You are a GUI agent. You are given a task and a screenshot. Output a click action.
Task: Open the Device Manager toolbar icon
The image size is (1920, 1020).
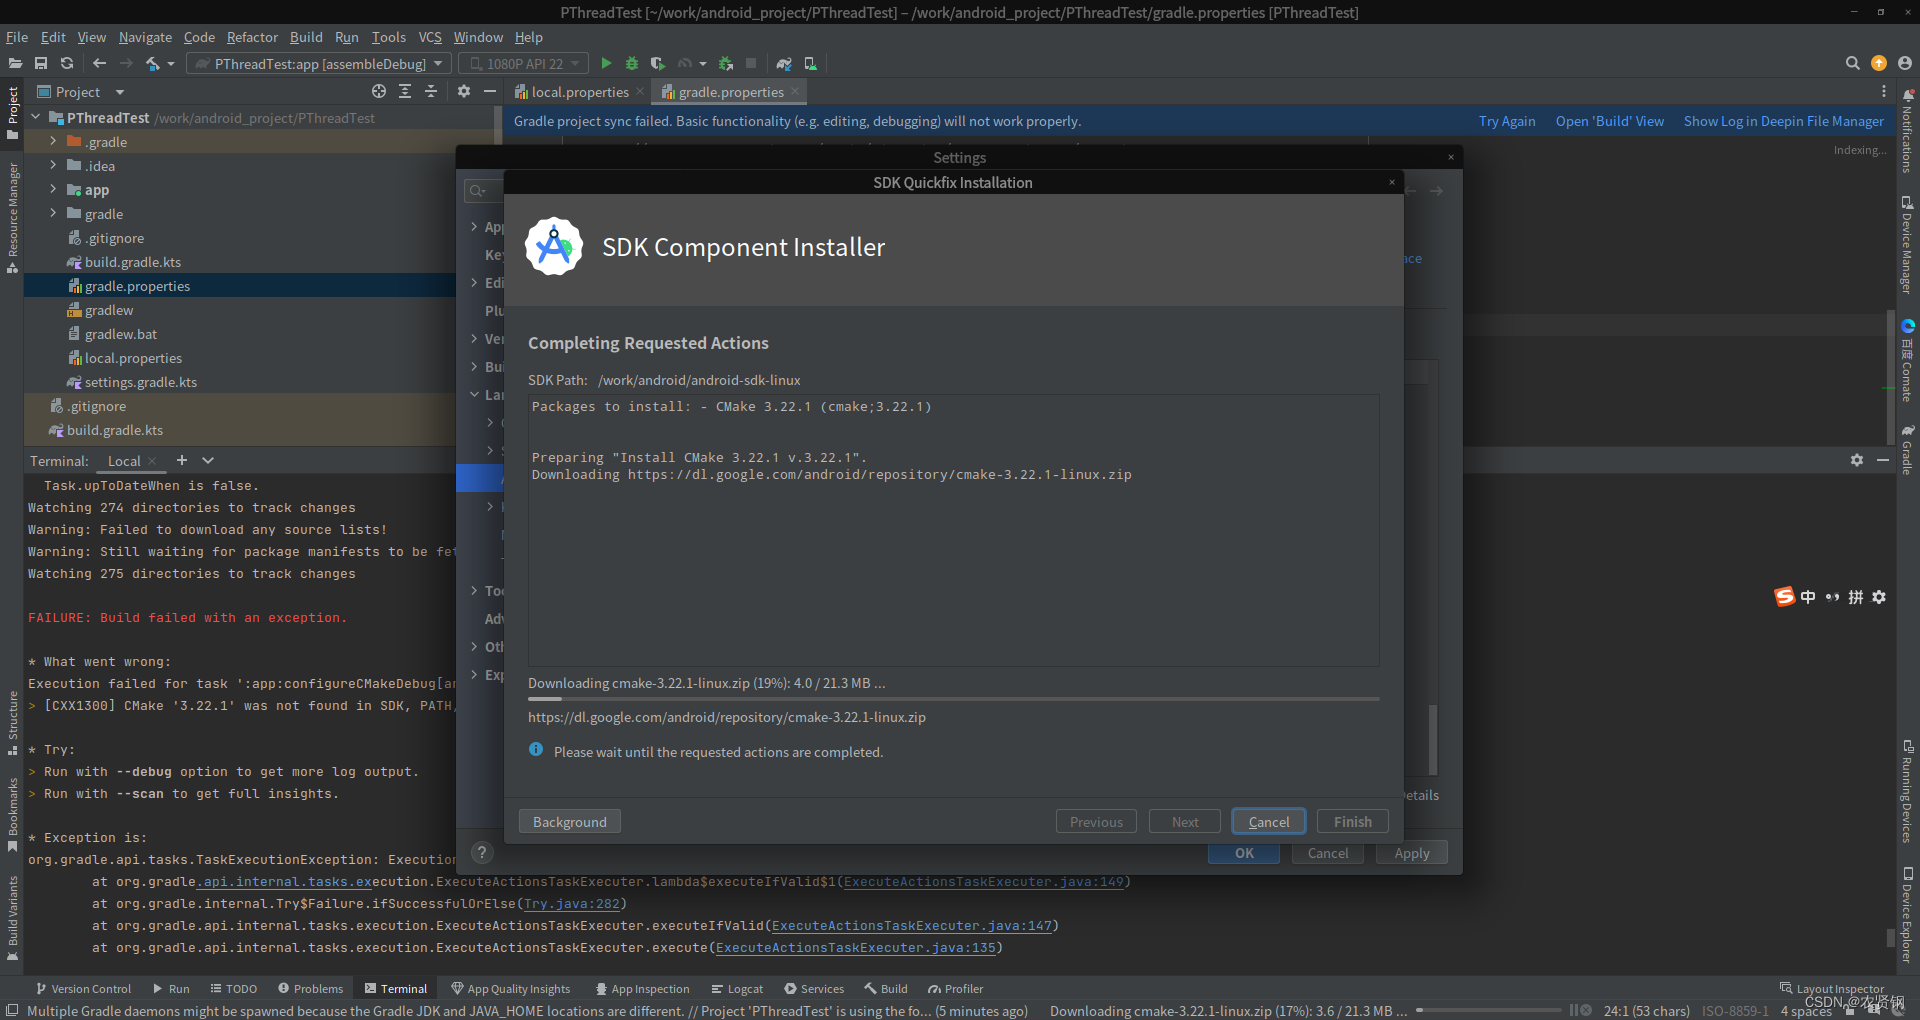point(810,63)
